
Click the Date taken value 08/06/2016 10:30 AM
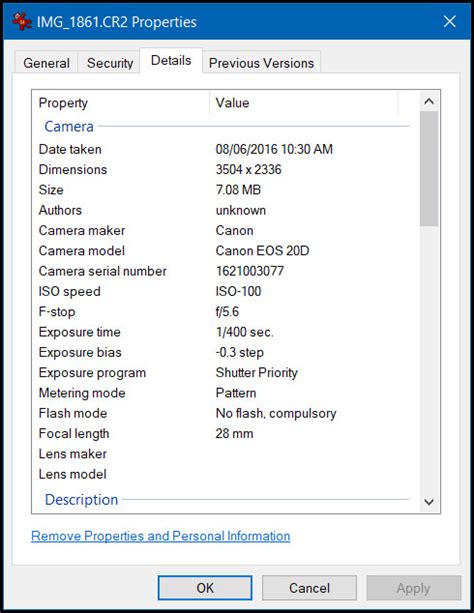274,149
